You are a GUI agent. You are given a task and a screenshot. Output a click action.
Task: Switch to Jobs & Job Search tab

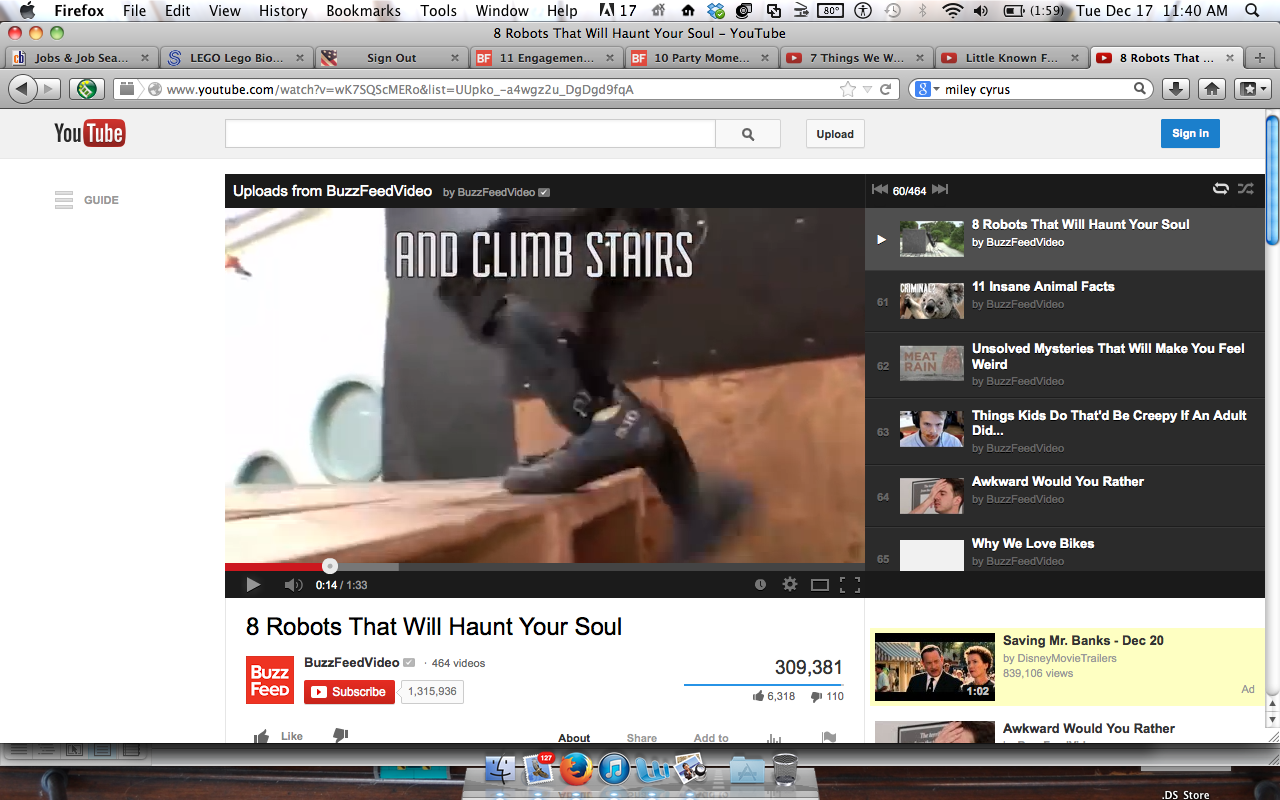(82, 58)
